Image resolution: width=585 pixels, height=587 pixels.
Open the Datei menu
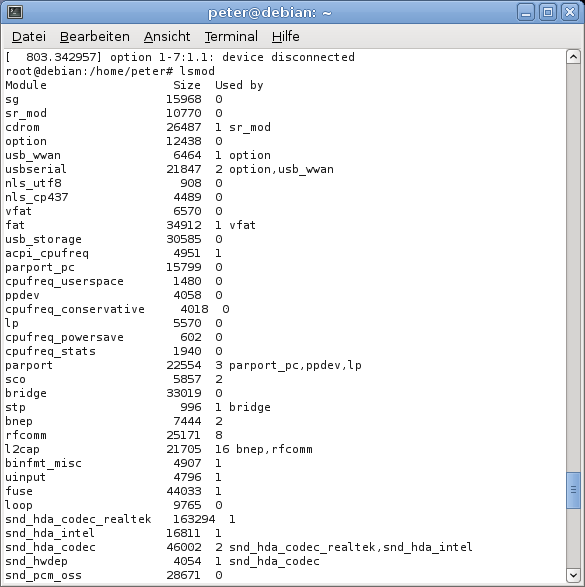tap(29, 37)
